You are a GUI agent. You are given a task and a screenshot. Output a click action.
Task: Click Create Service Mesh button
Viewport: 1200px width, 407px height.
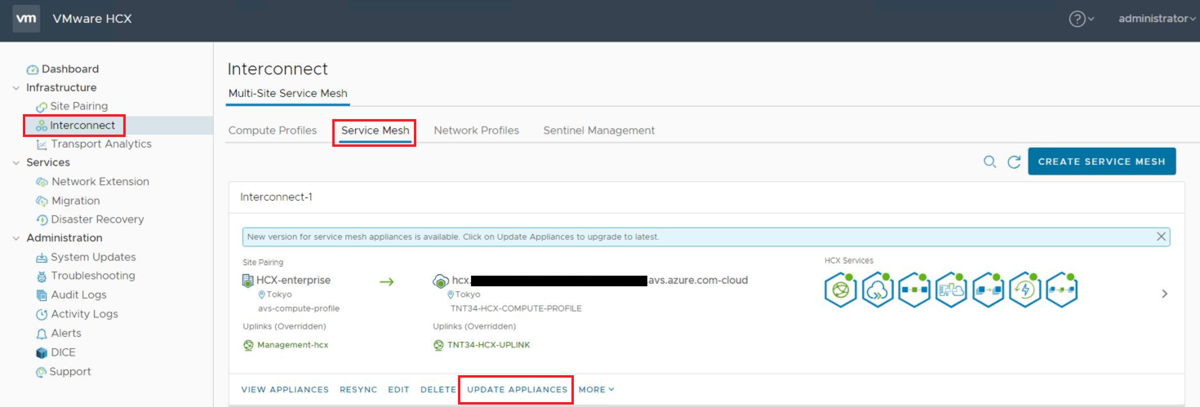[x=1102, y=161]
